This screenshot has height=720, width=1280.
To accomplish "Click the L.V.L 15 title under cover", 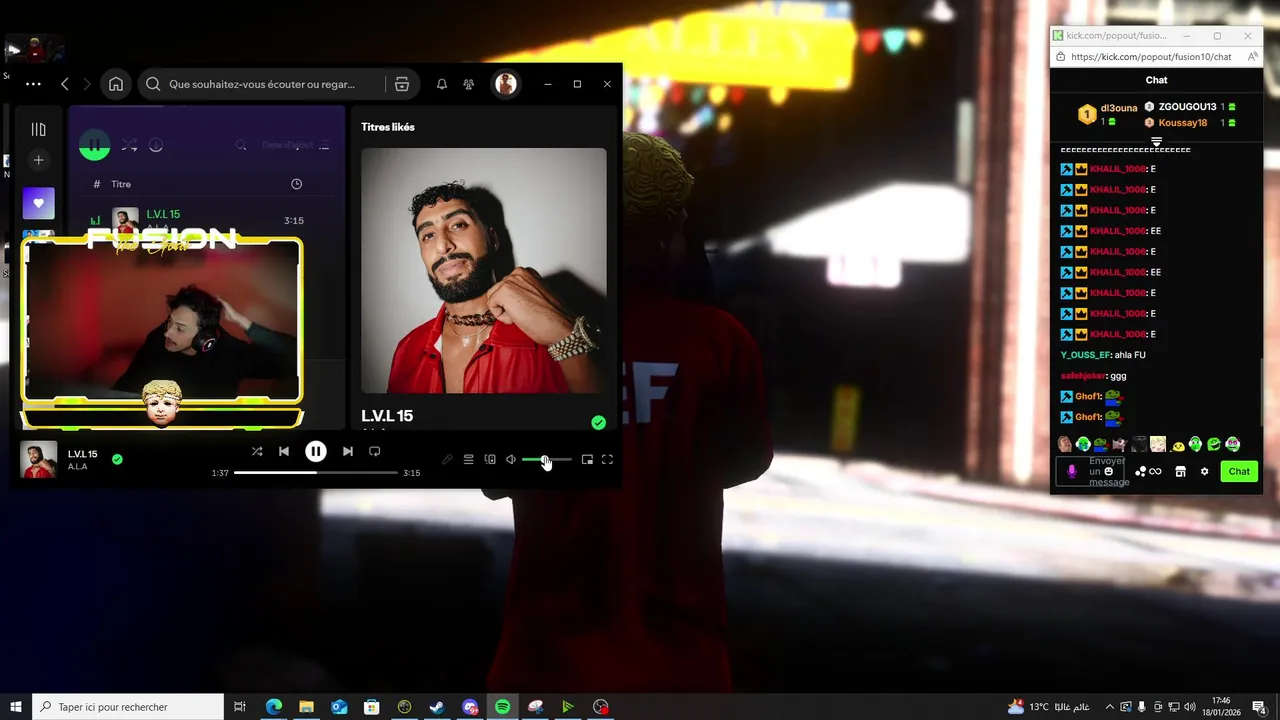I will click(387, 416).
